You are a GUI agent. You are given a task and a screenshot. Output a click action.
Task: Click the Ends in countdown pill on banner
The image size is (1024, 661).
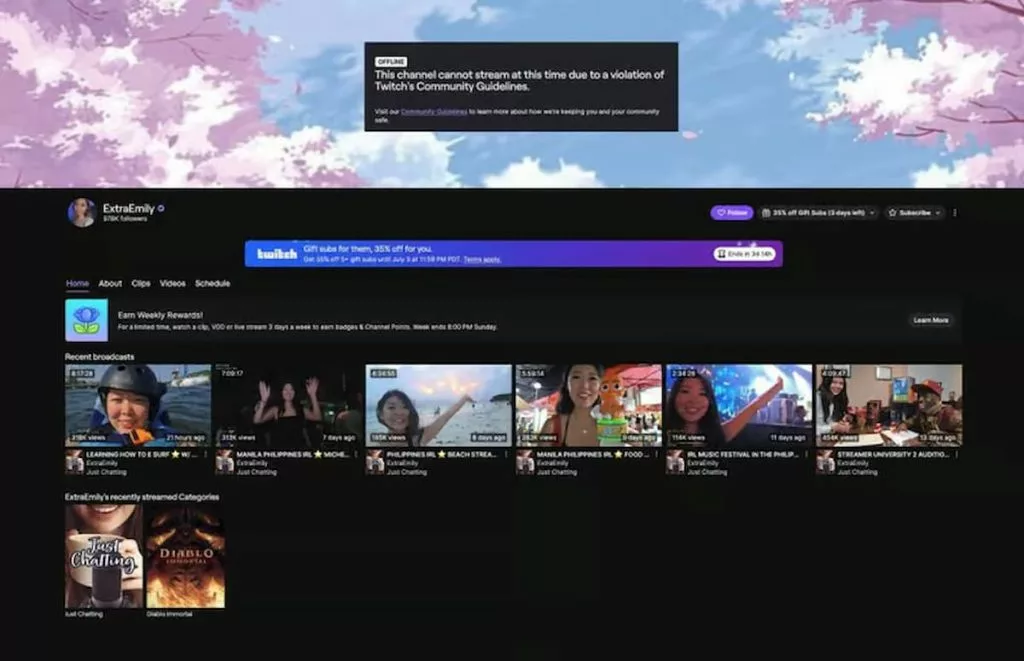point(744,253)
